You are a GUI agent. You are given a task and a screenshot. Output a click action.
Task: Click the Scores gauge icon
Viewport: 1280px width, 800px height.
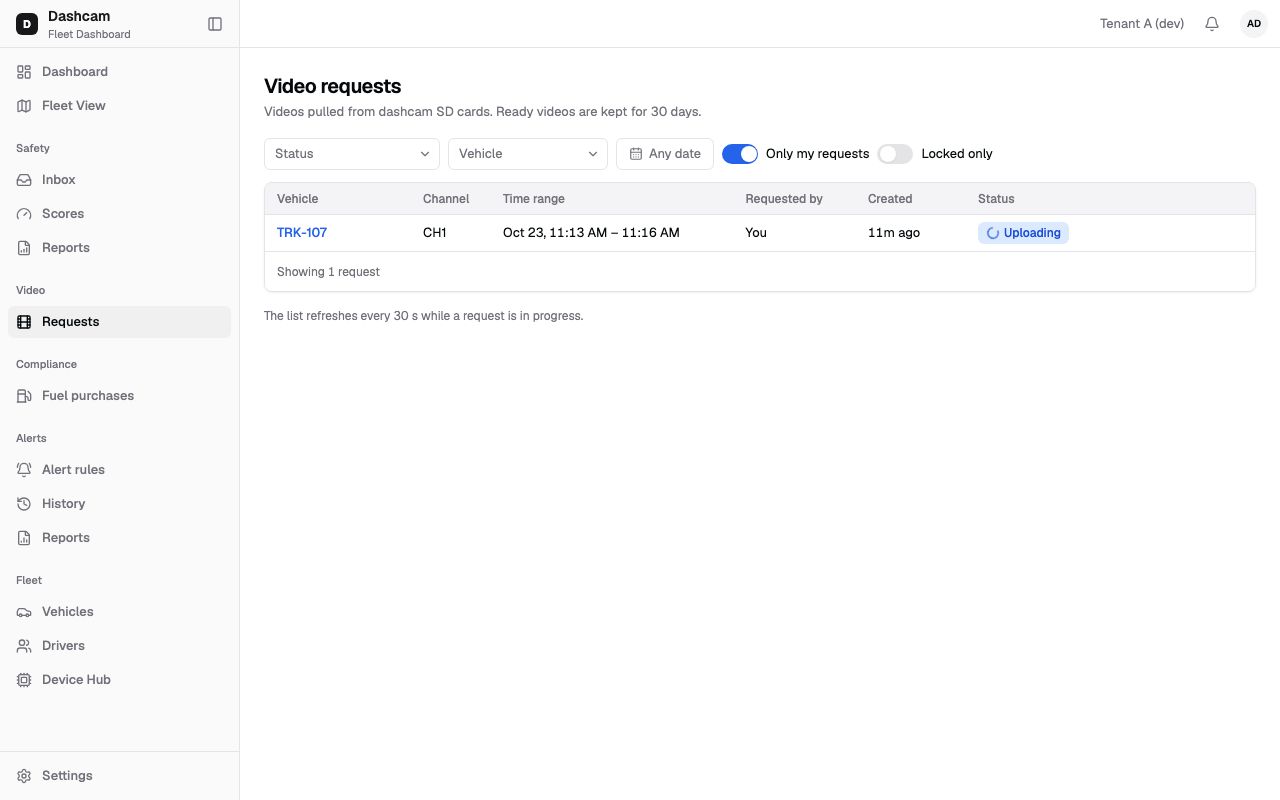(x=24, y=214)
